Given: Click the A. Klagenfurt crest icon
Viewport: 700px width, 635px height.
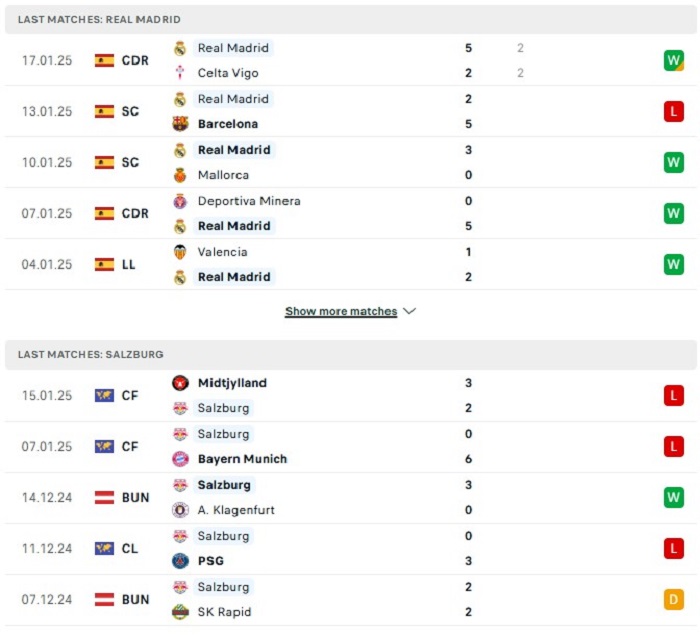Looking at the screenshot, I should pos(180,510).
